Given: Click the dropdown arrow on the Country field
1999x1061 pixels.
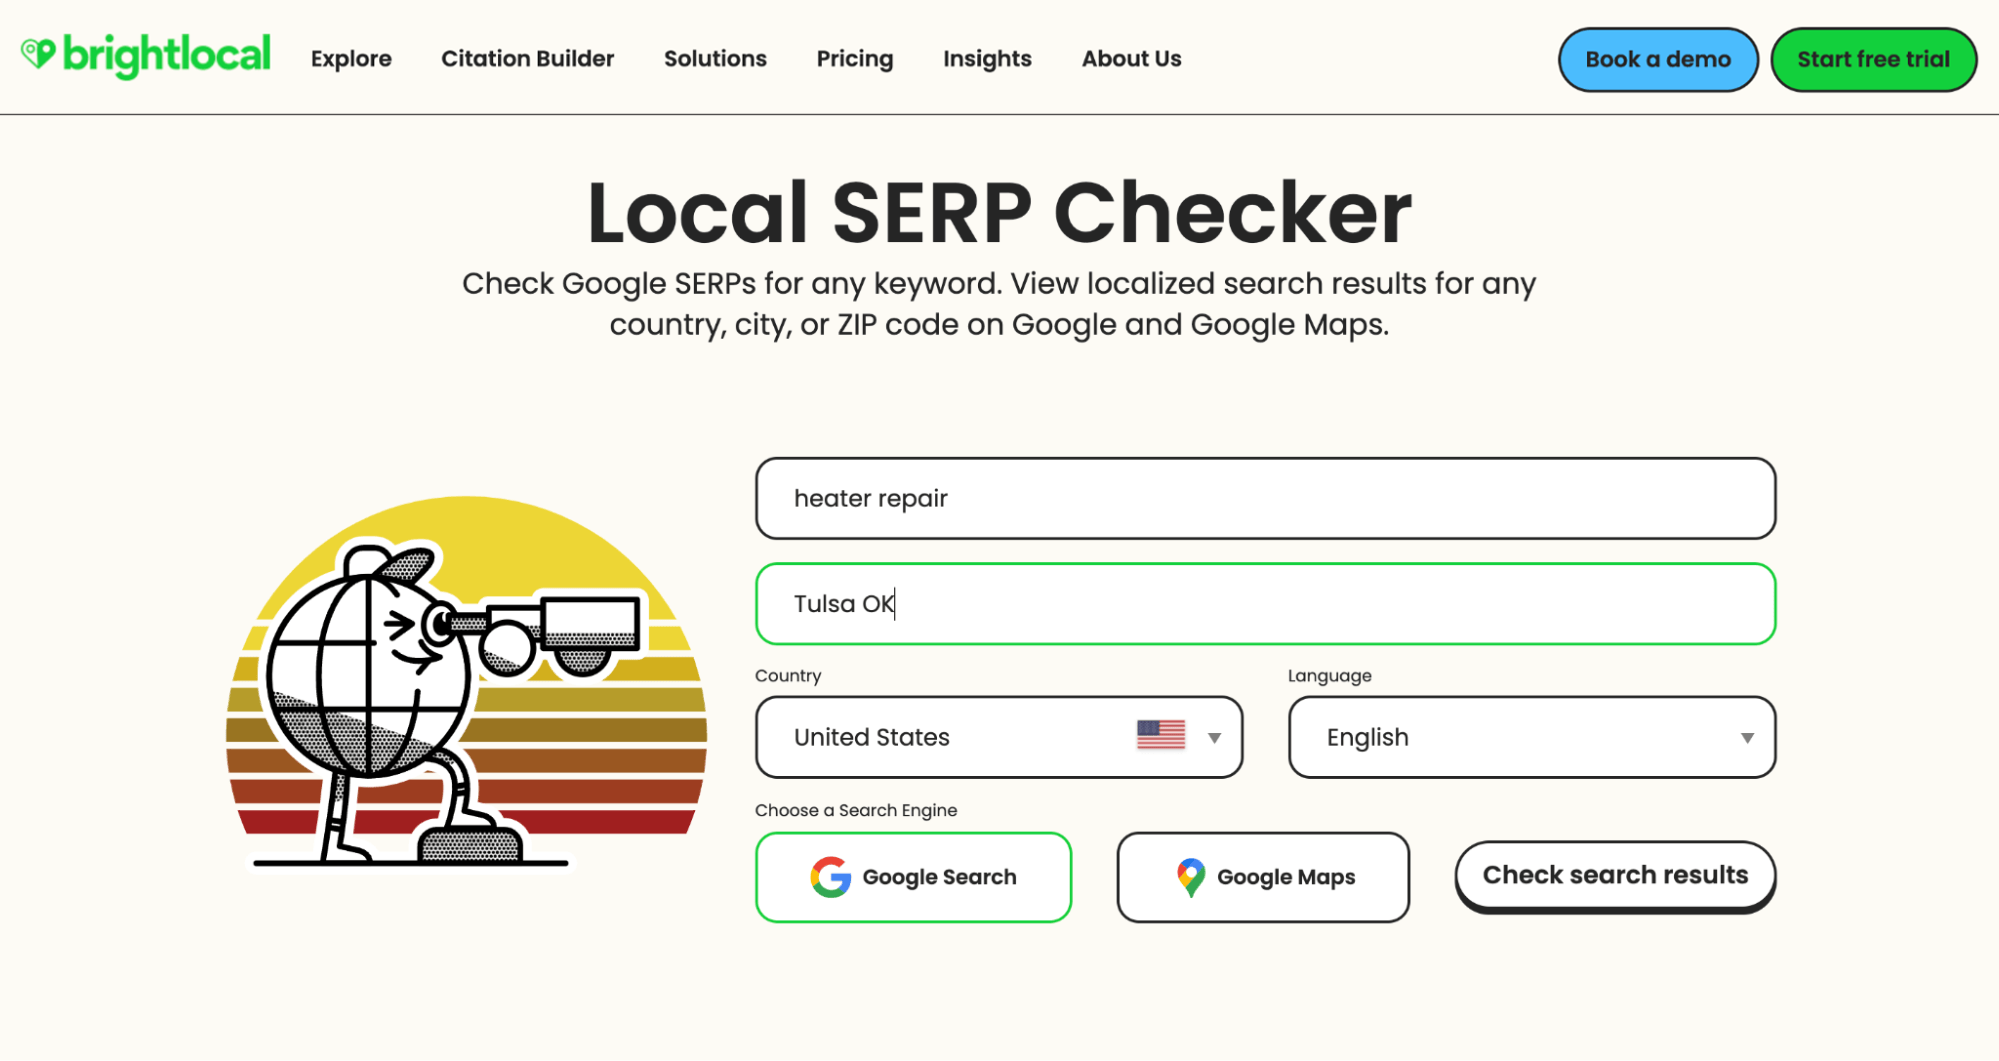Looking at the screenshot, I should [x=1214, y=738].
